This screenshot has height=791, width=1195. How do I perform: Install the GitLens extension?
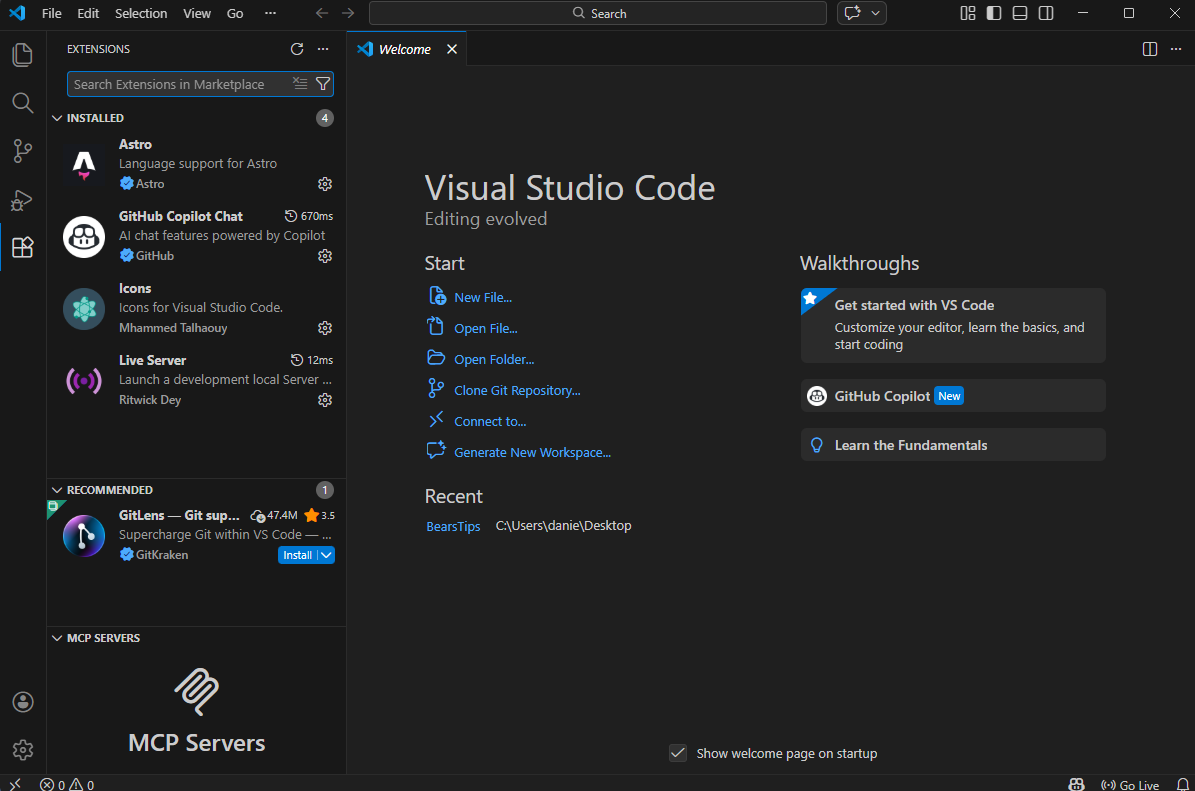(297, 554)
